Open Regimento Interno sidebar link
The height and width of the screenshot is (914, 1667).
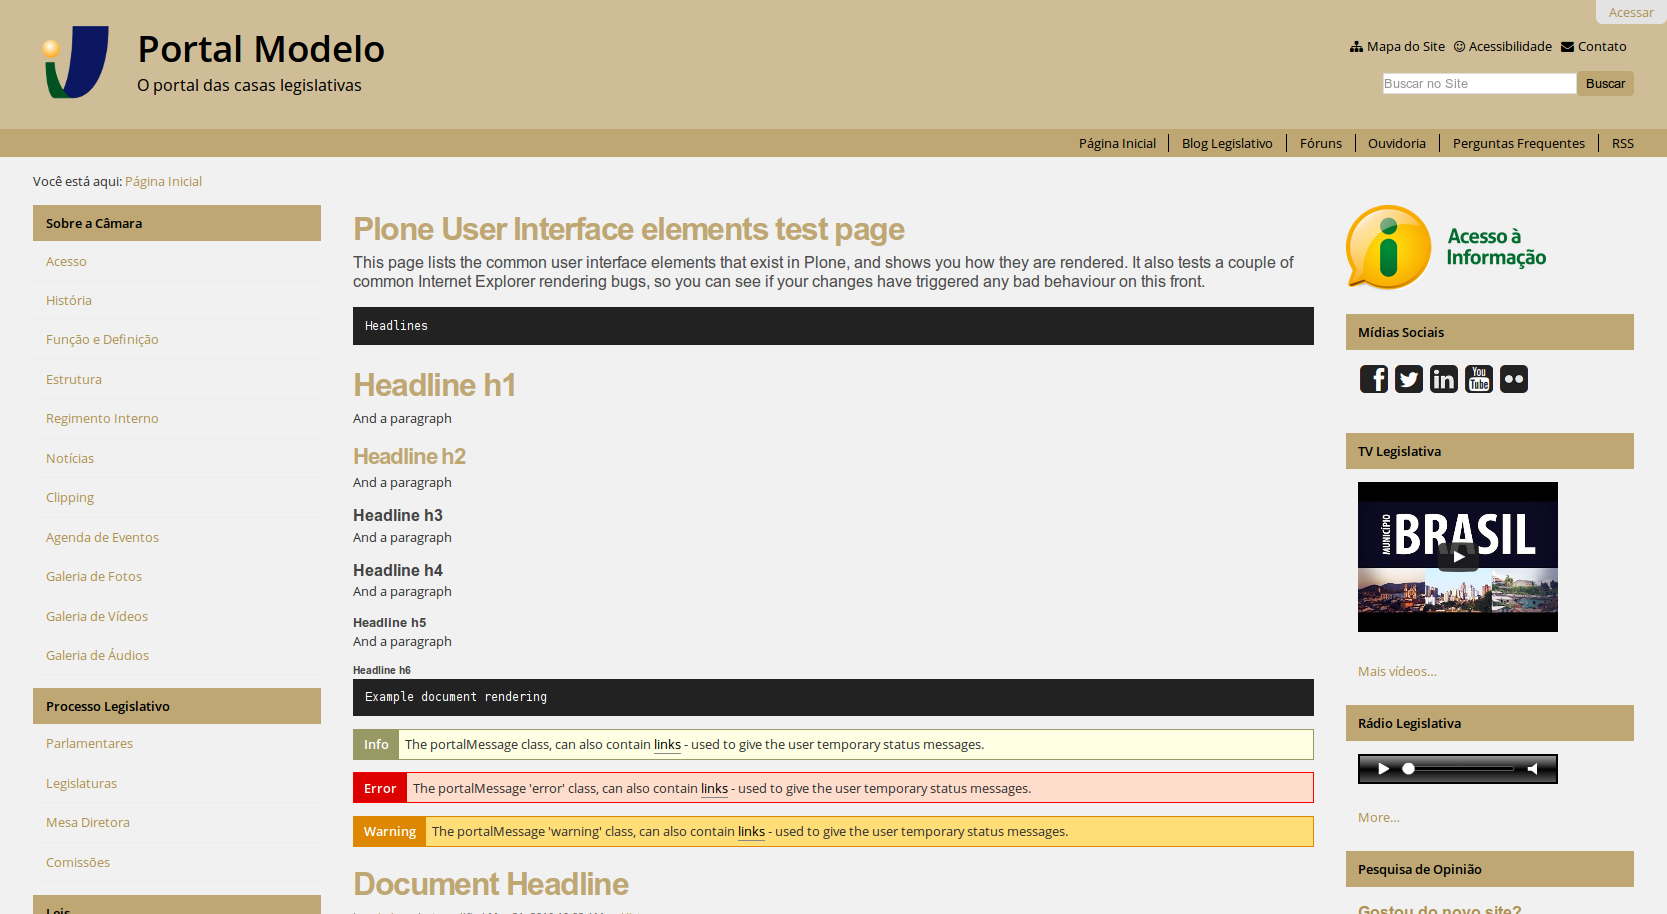[102, 418]
